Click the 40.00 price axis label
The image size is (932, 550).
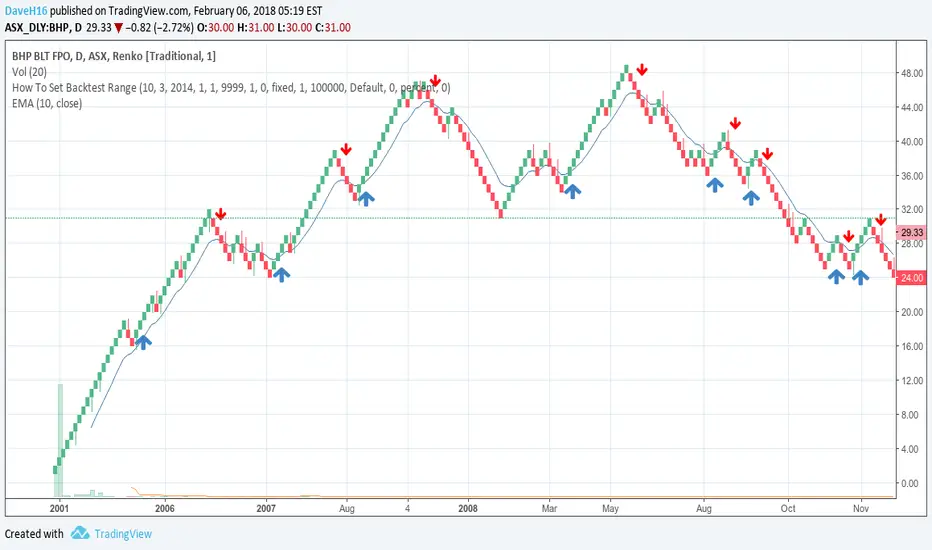coord(912,142)
